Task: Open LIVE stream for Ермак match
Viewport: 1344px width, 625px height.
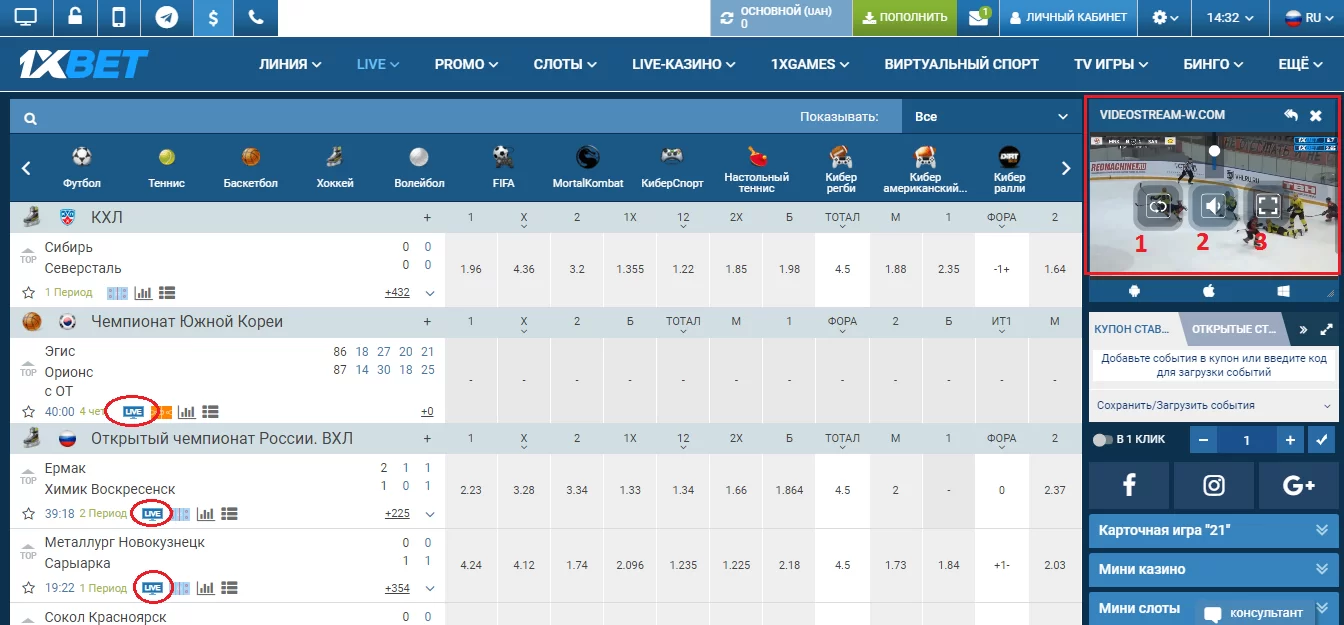Action: tap(152, 514)
